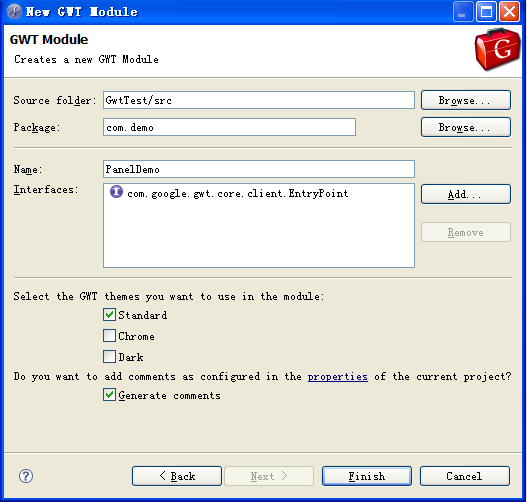527x502 pixels.
Task: Click the Remove interface button
Action: click(x=466, y=232)
